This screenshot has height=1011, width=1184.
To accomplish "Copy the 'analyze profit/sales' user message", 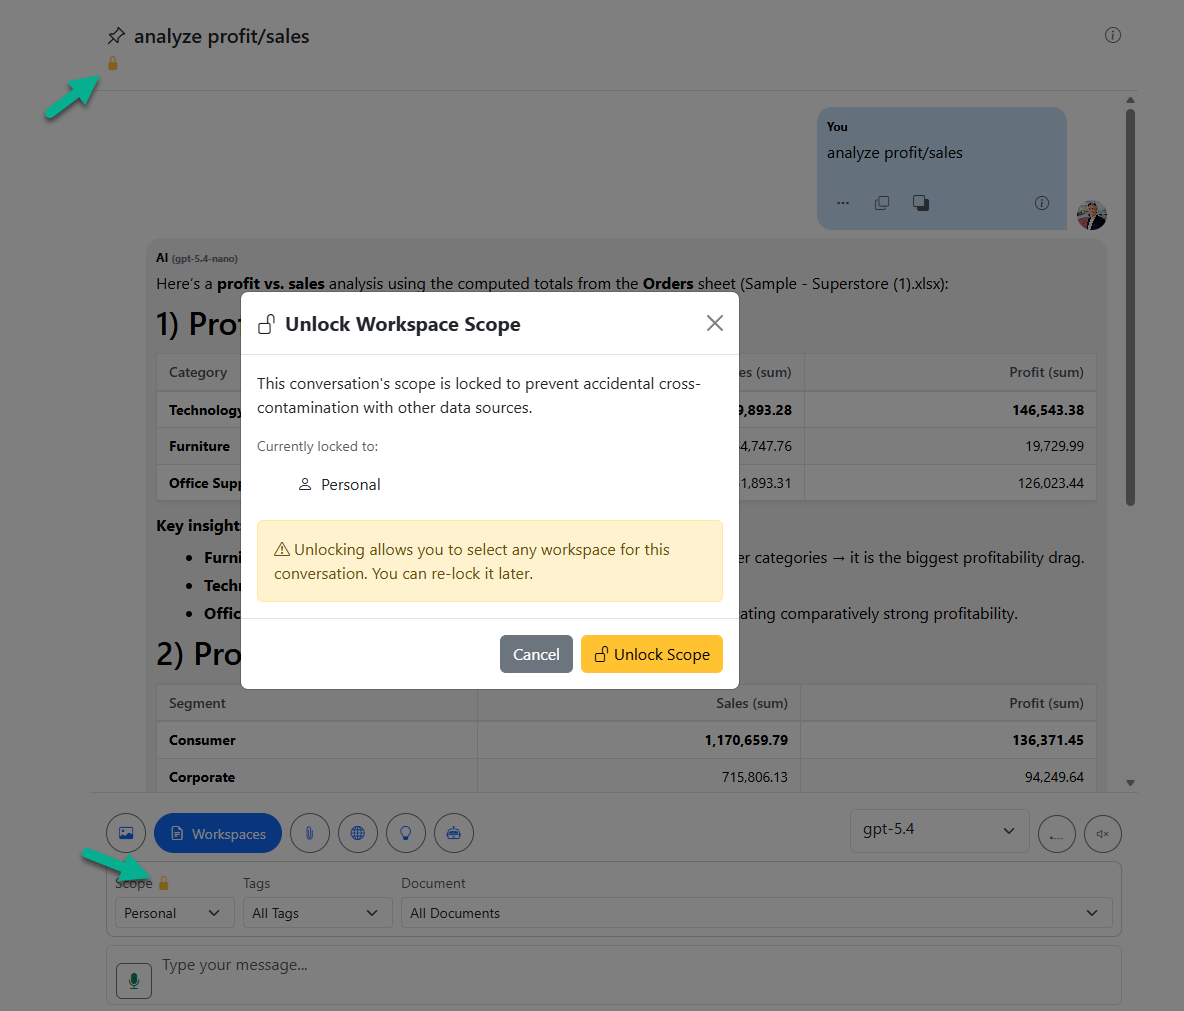I will click(882, 202).
